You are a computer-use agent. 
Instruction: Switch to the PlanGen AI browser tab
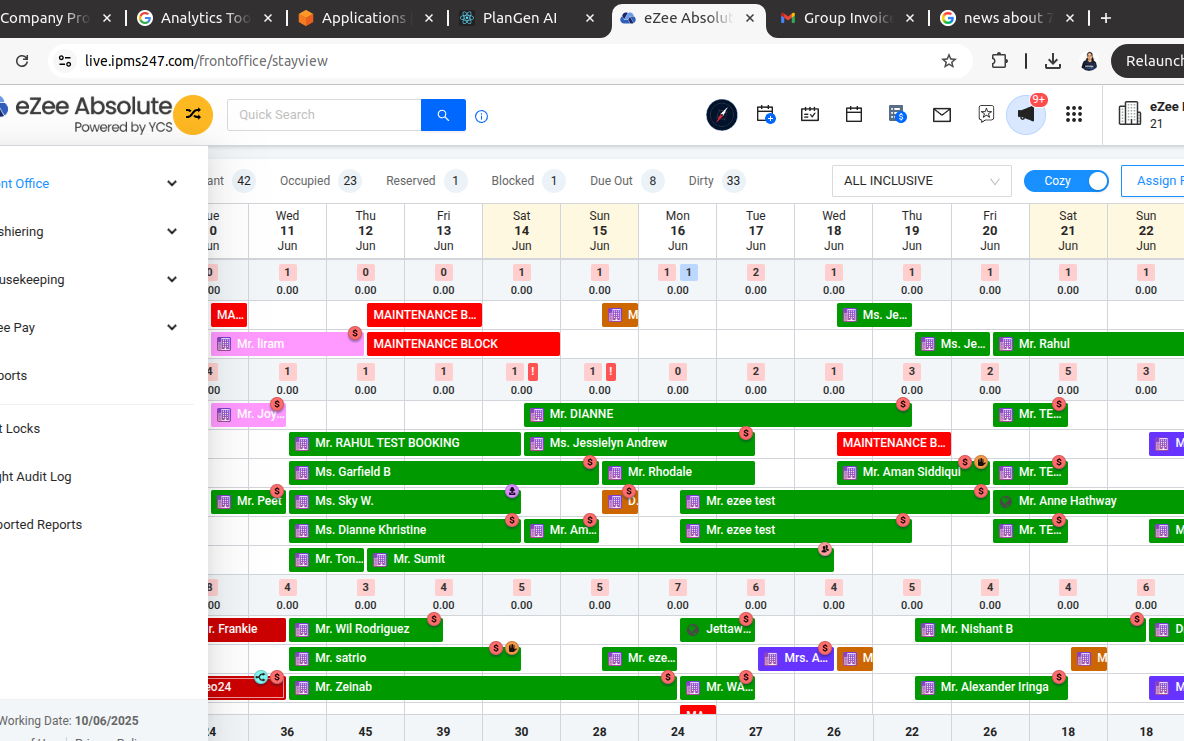(526, 18)
